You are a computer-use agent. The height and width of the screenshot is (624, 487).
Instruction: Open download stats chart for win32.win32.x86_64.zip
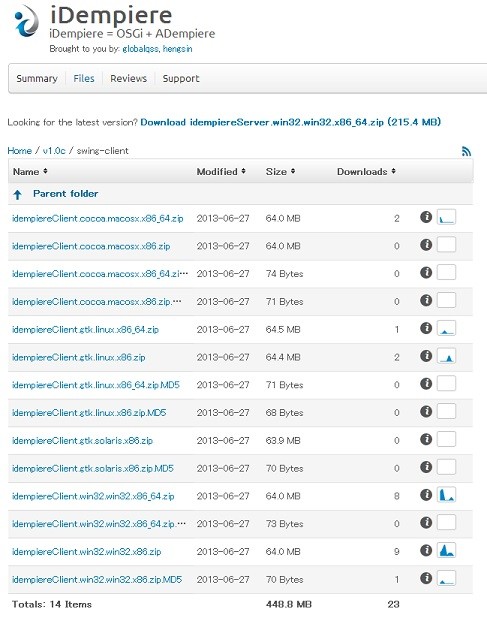point(446,495)
